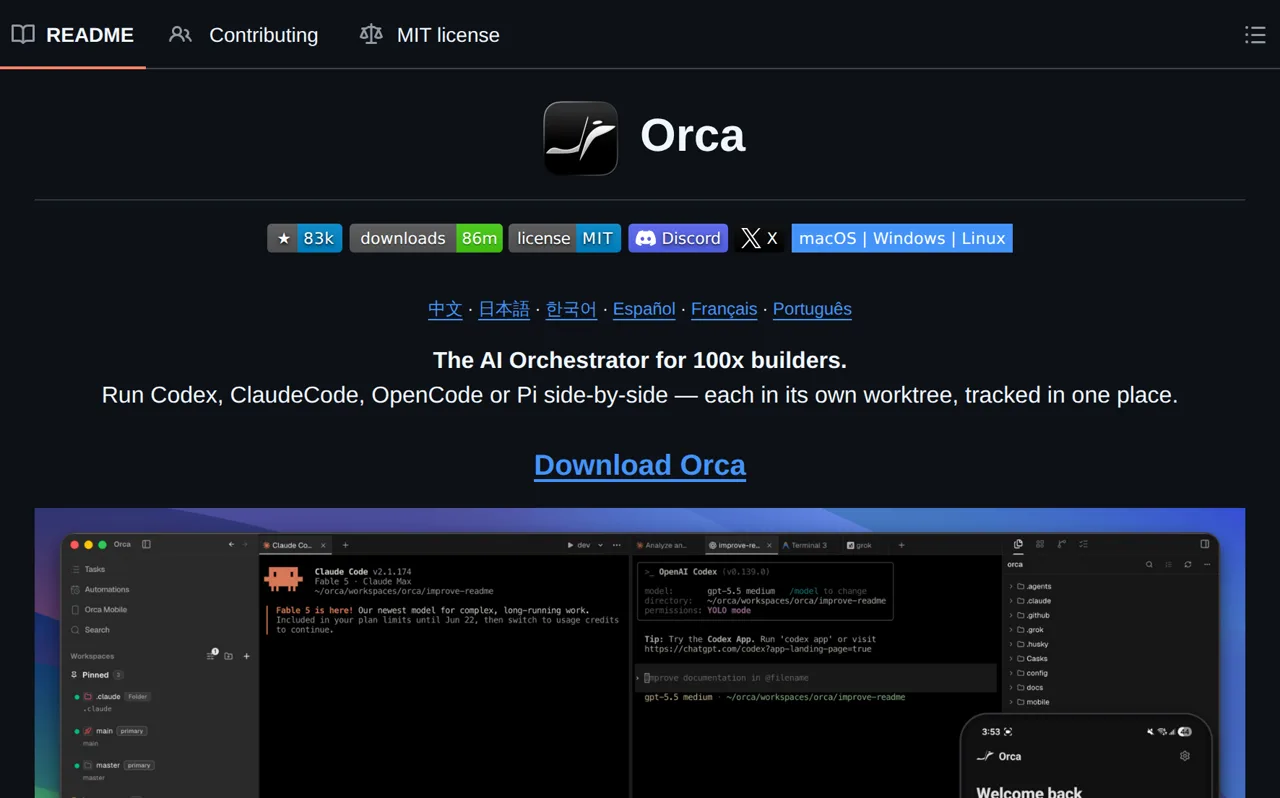Open the 한국어 translation link
Viewport: 1280px width, 798px height.
coord(571,309)
